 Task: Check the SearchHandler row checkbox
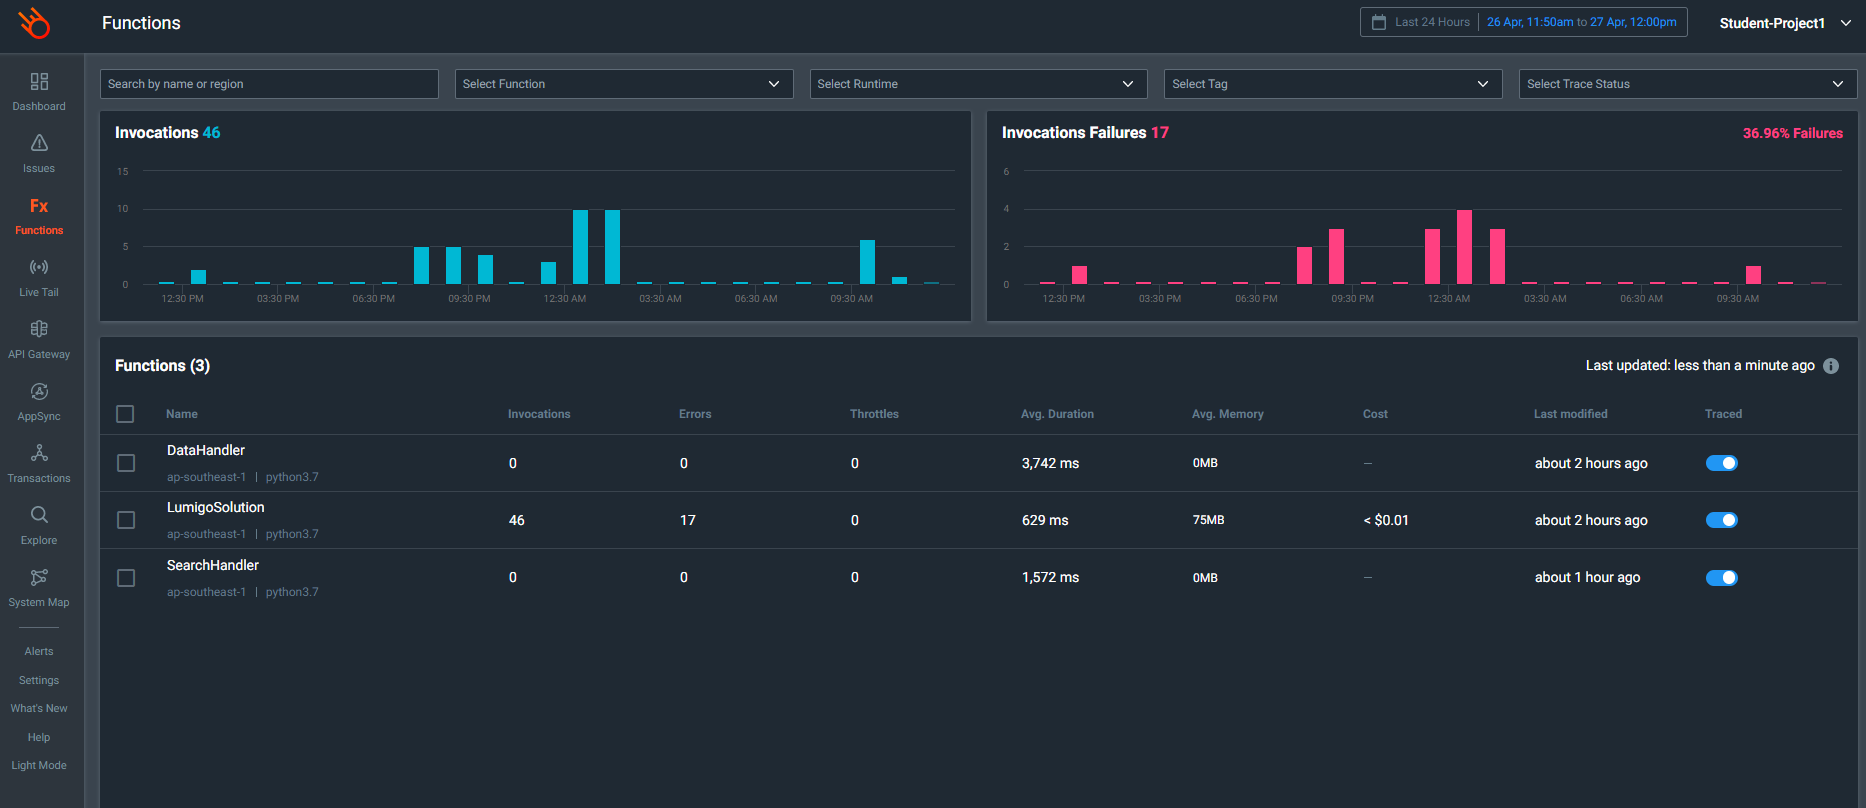[x=126, y=578]
